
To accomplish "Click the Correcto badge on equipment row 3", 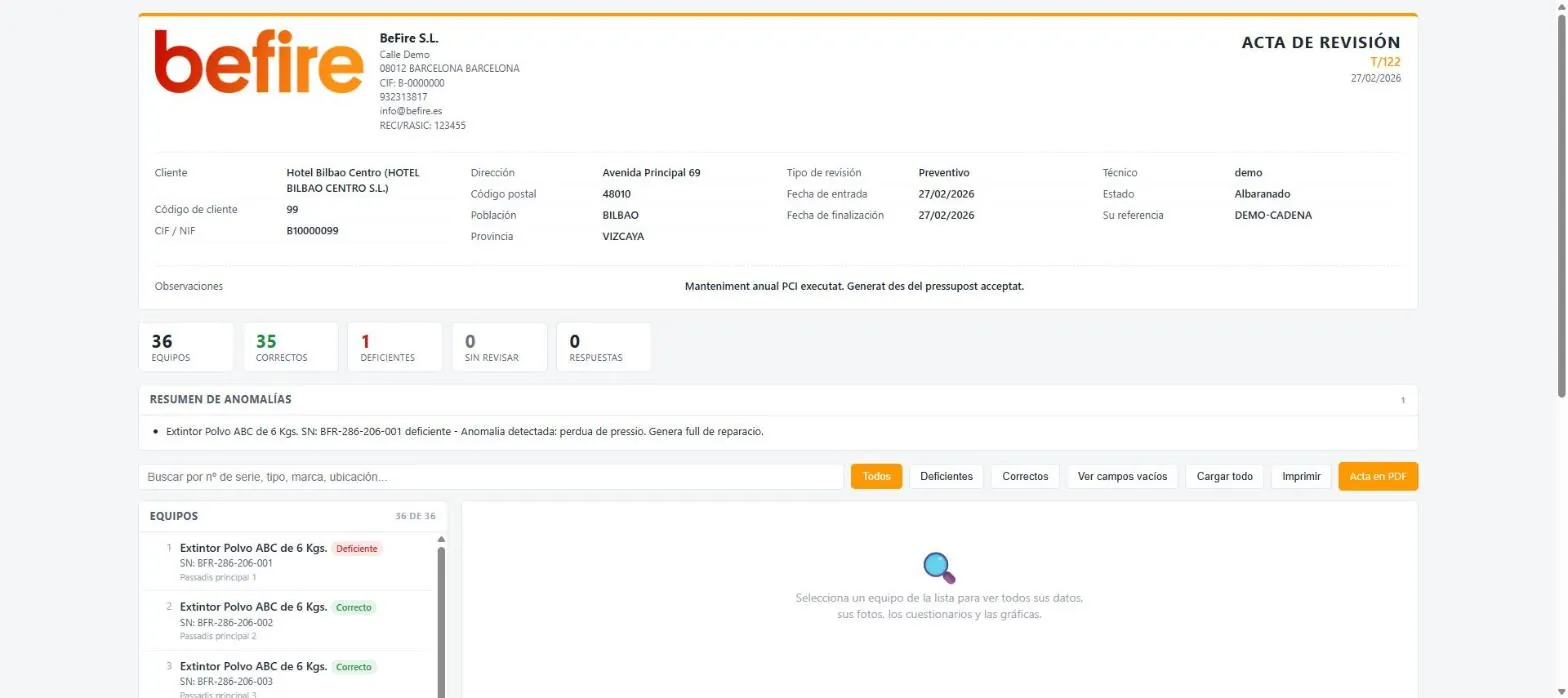I will [x=354, y=667].
